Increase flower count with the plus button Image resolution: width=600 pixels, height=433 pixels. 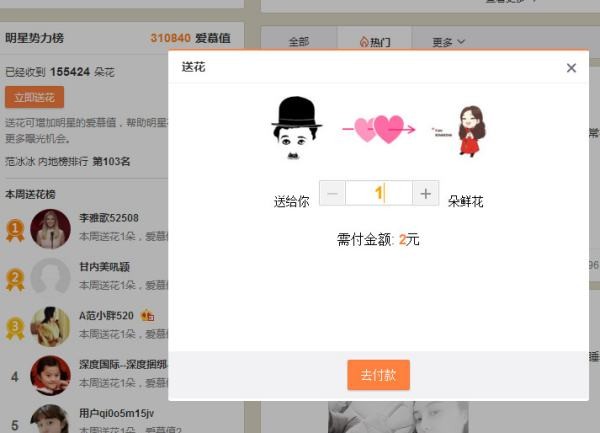(426, 194)
